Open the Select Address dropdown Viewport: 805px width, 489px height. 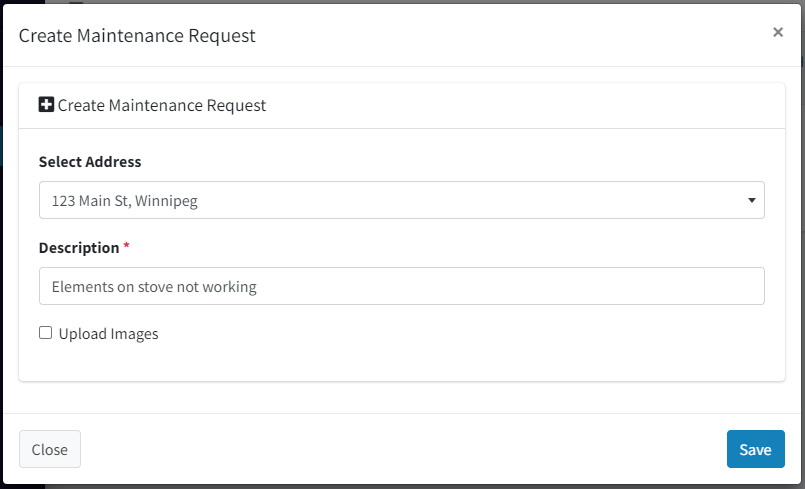point(401,200)
